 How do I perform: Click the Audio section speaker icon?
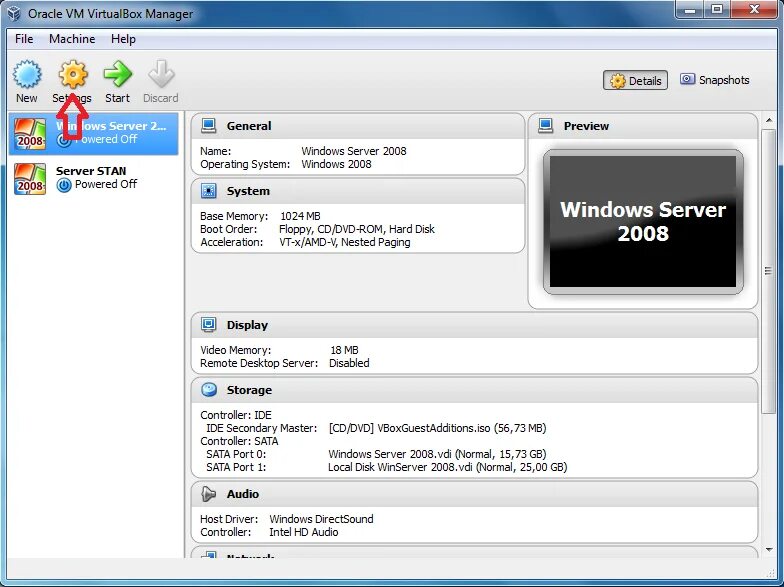[x=208, y=494]
